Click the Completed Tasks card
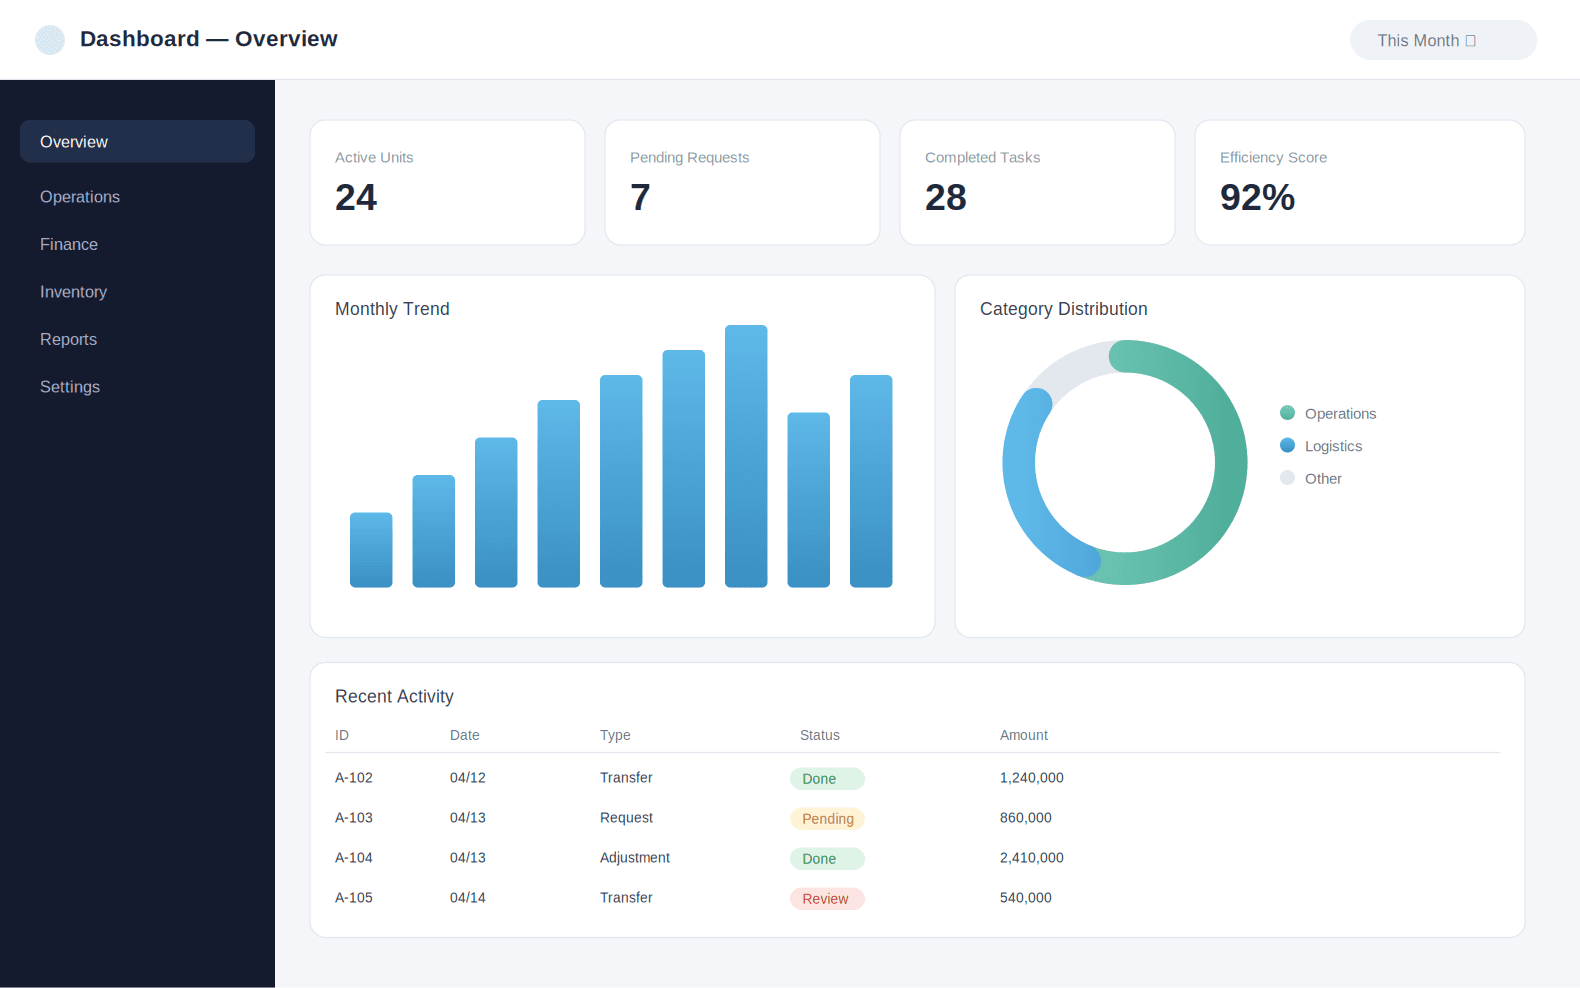This screenshot has width=1580, height=988. tap(1037, 182)
